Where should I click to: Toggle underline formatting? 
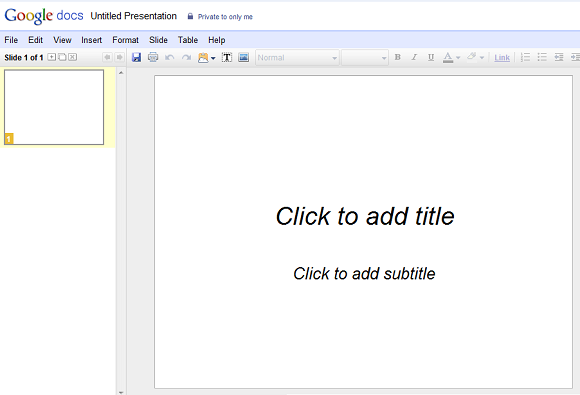point(431,57)
